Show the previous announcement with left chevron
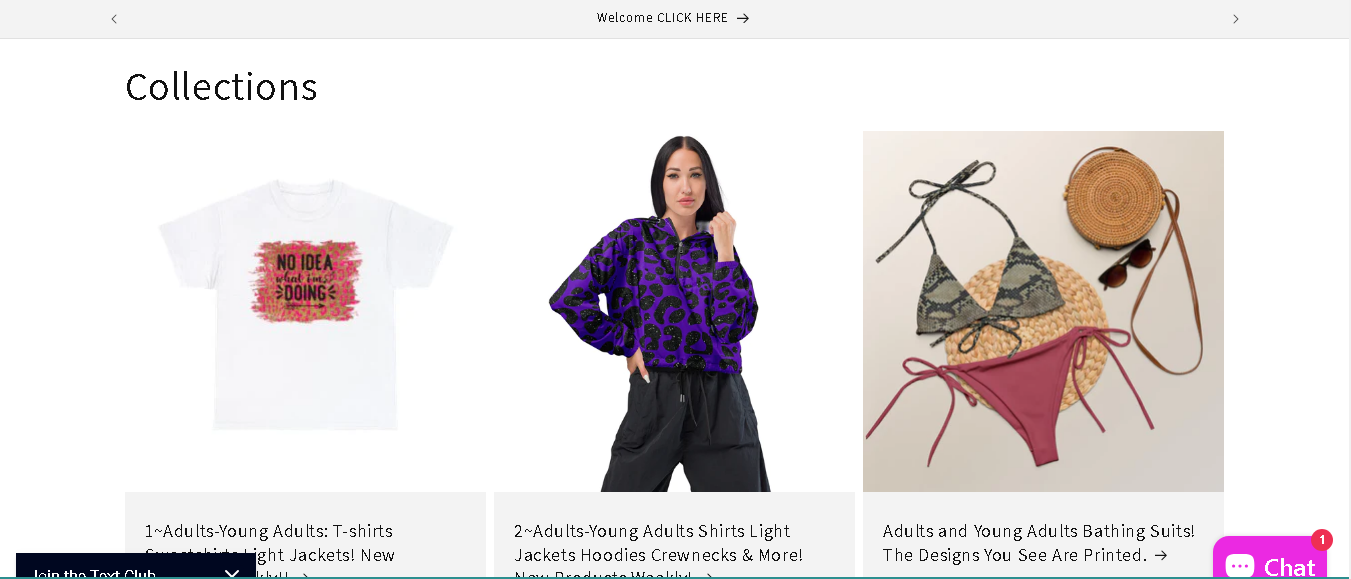 (114, 19)
